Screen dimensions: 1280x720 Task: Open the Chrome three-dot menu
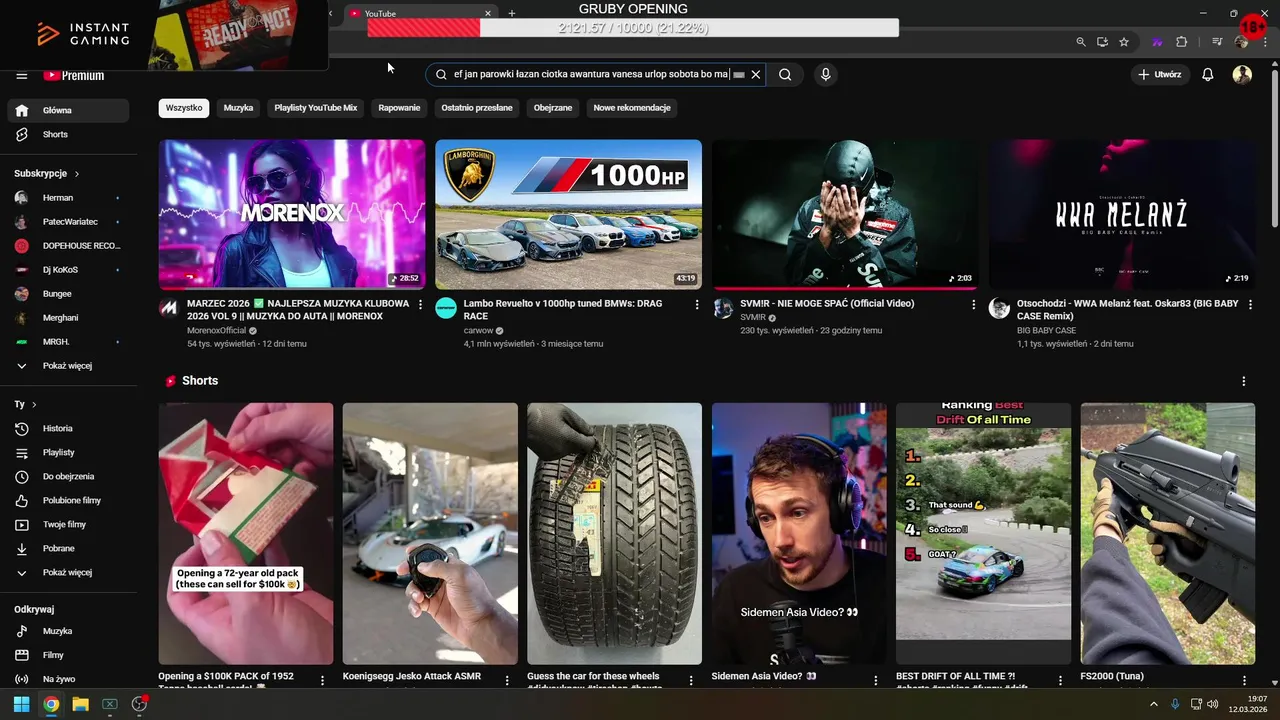coord(1263,42)
